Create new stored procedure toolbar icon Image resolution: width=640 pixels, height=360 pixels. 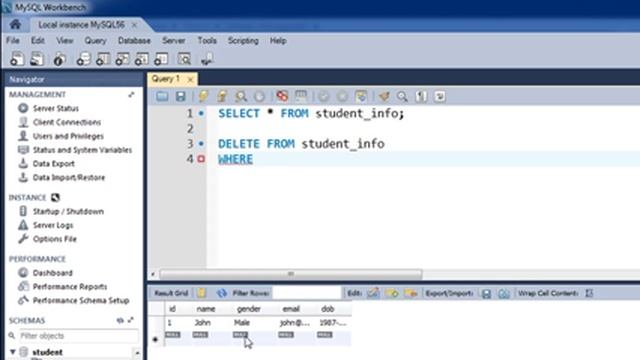[x=142, y=59]
